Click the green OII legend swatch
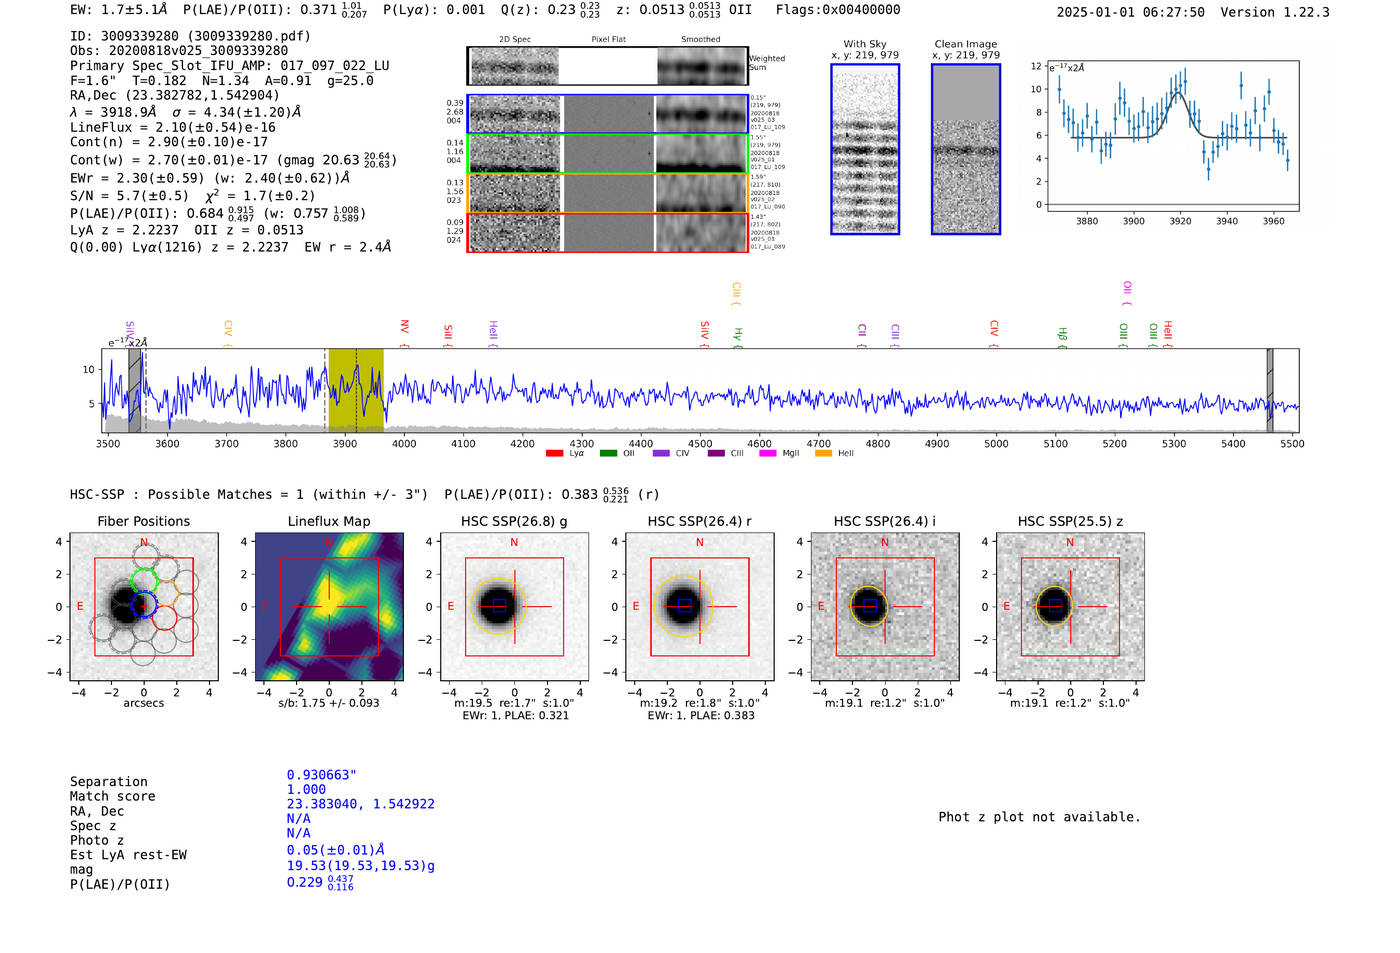 point(608,454)
